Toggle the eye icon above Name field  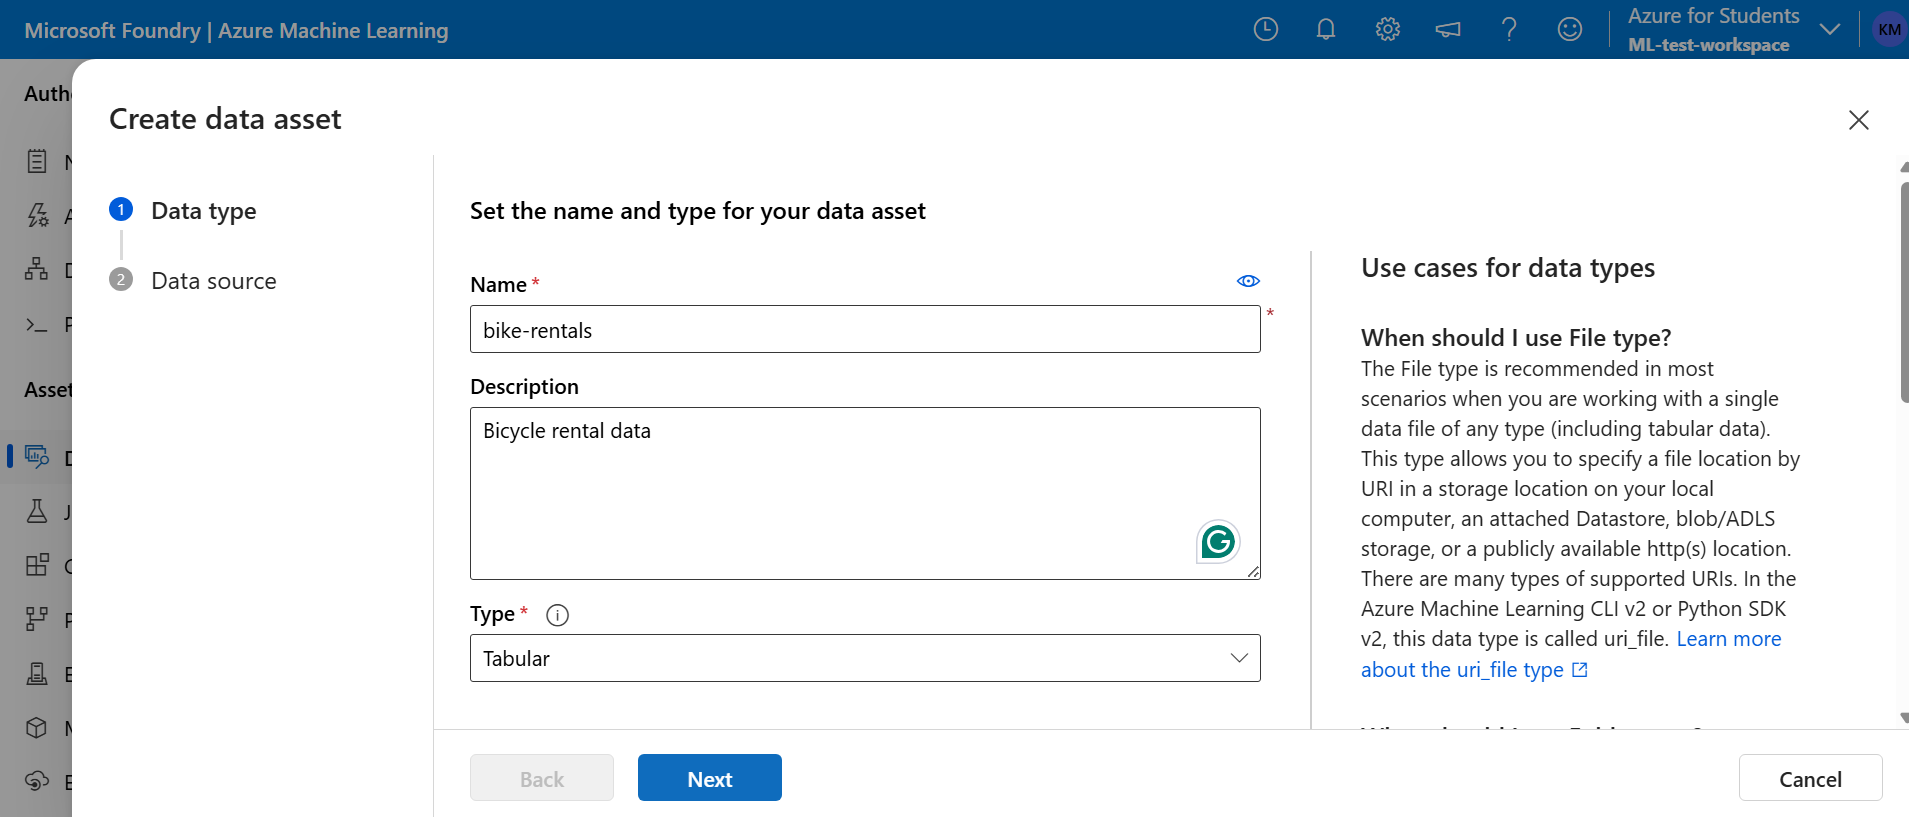(x=1248, y=281)
